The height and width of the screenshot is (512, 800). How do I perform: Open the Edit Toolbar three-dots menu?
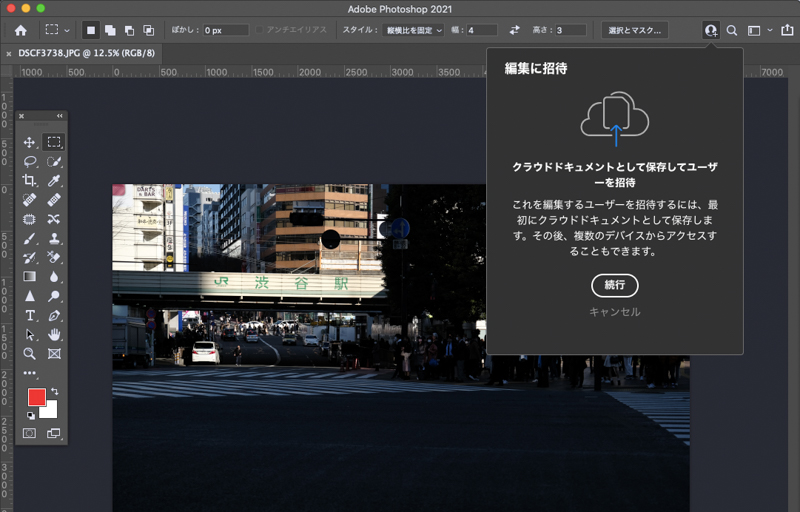[x=30, y=373]
